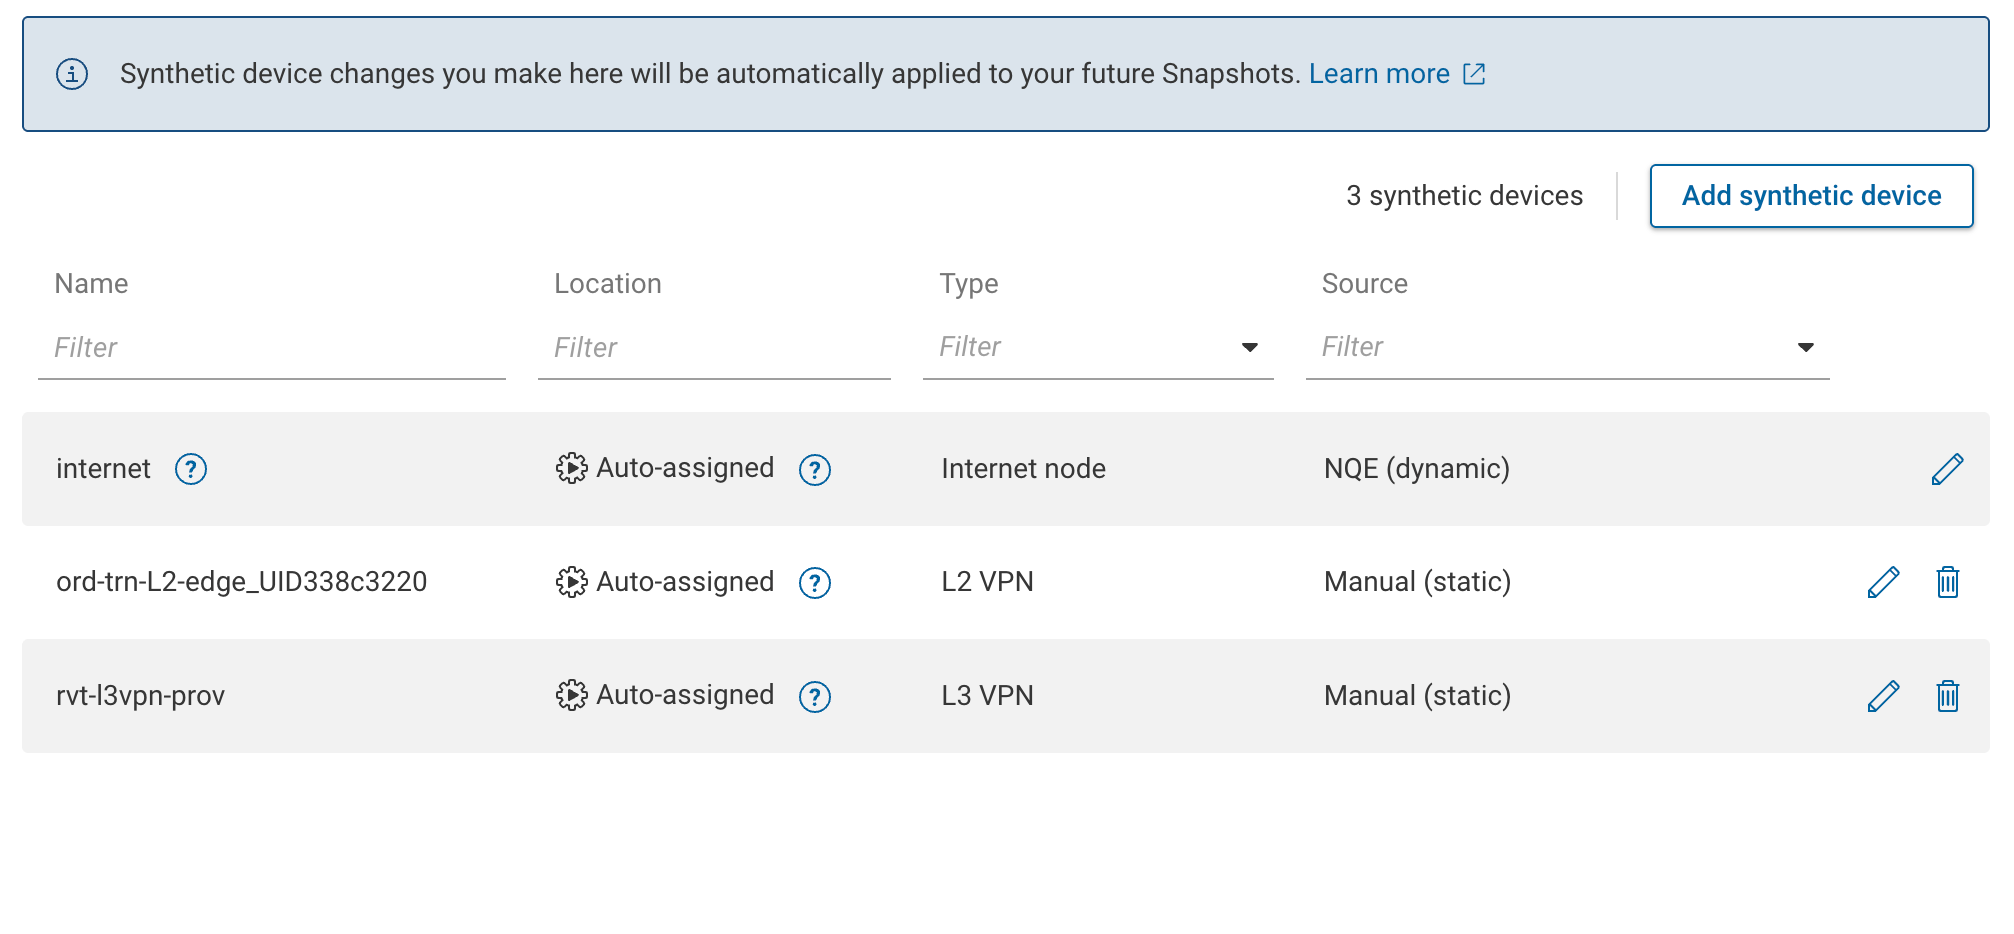2014x934 pixels.
Task: Expand Auto-assigned help on ord-trn-L2-edge row
Action: click(x=815, y=584)
